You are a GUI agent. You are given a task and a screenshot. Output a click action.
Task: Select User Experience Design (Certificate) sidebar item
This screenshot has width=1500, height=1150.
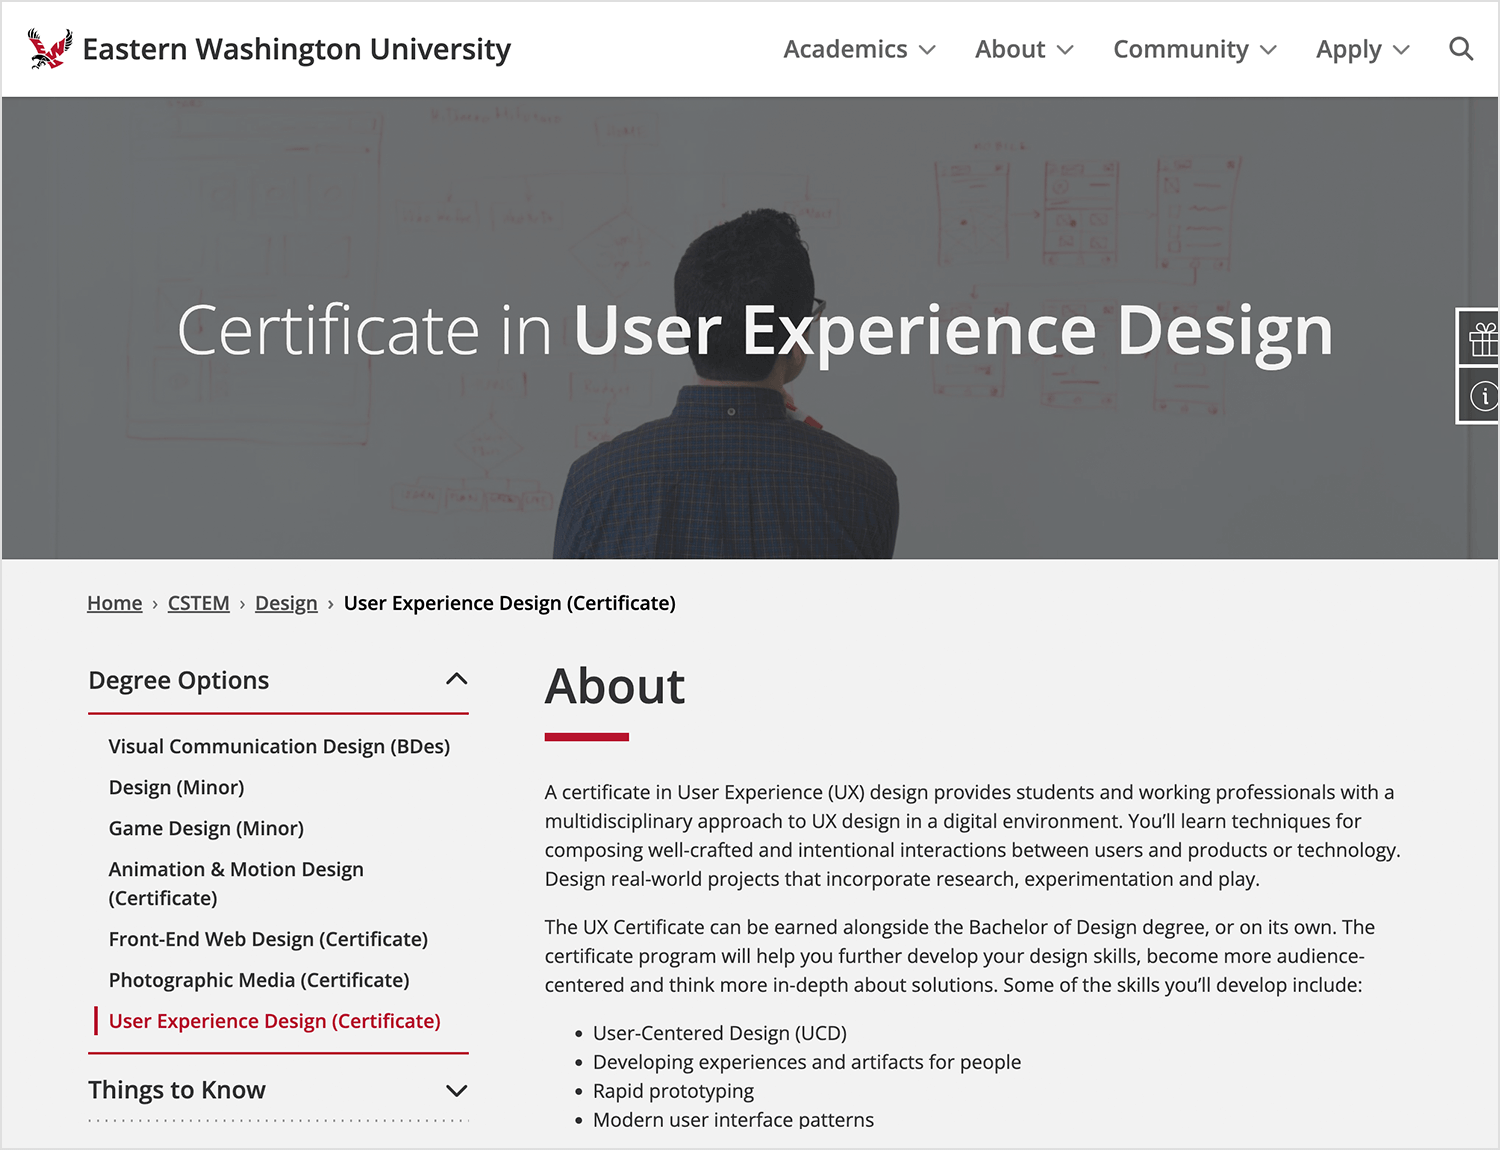(274, 1021)
